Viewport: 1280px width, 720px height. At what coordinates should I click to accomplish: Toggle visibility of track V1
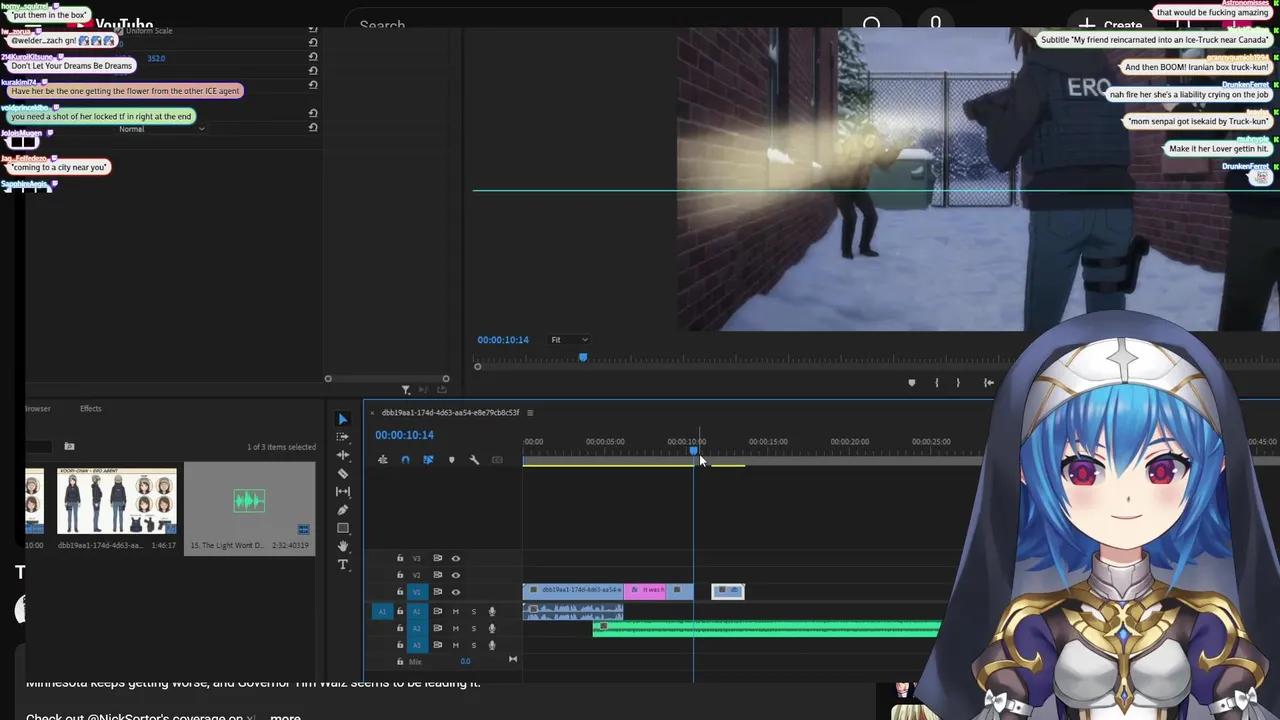(455, 592)
